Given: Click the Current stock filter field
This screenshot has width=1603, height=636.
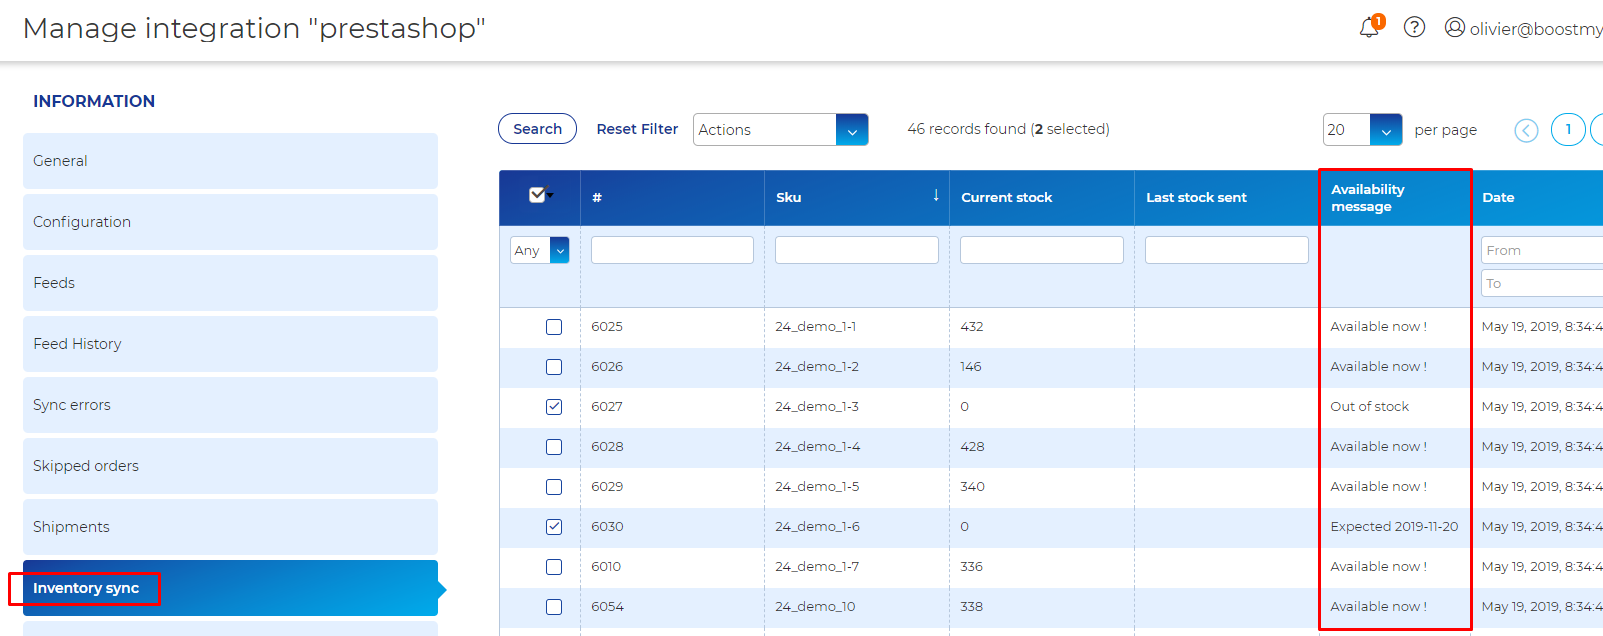Looking at the screenshot, I should pyautogui.click(x=1042, y=250).
